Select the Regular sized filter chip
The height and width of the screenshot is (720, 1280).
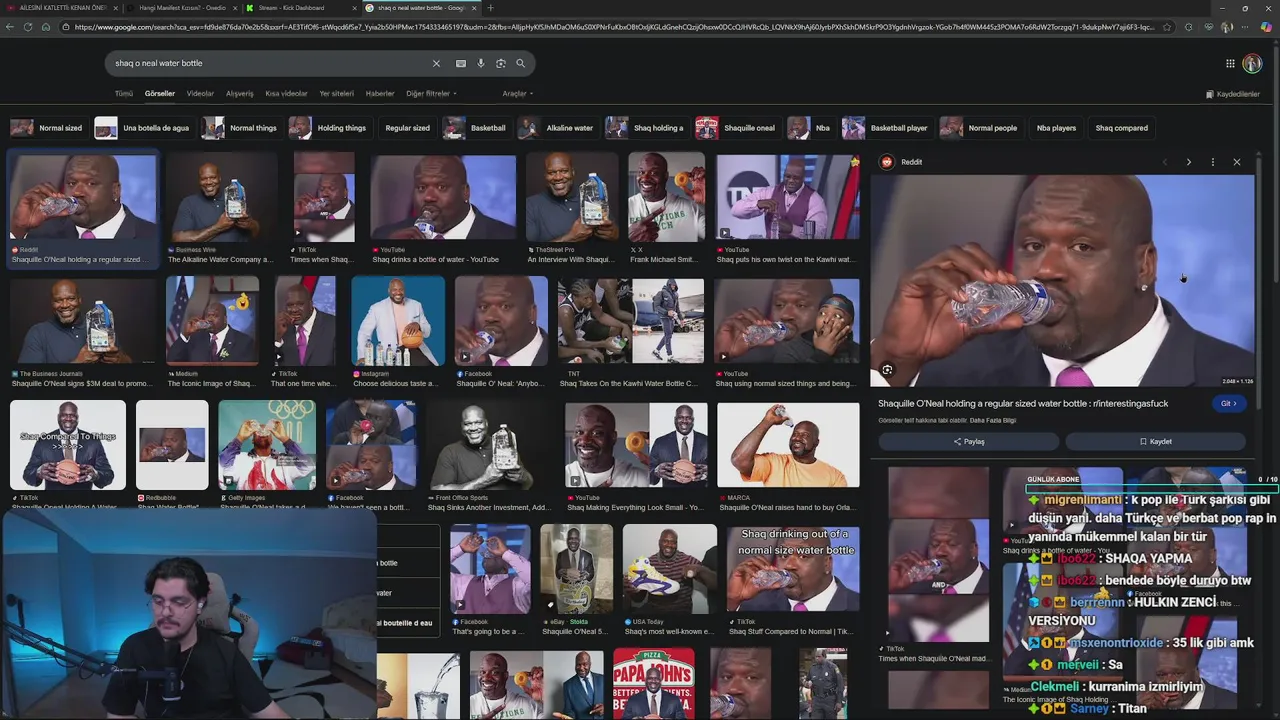point(407,128)
